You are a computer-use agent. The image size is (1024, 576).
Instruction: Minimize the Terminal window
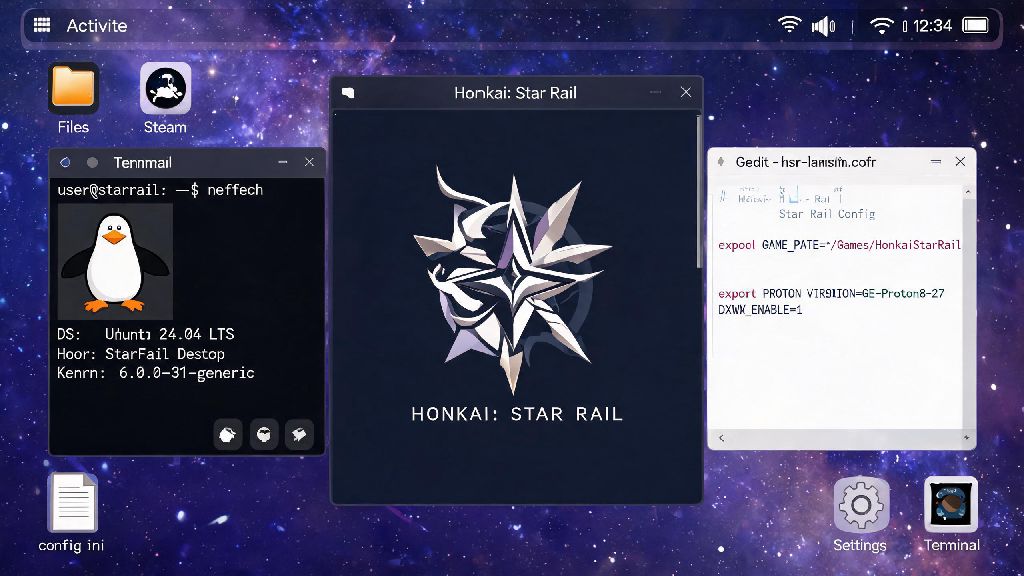point(283,162)
